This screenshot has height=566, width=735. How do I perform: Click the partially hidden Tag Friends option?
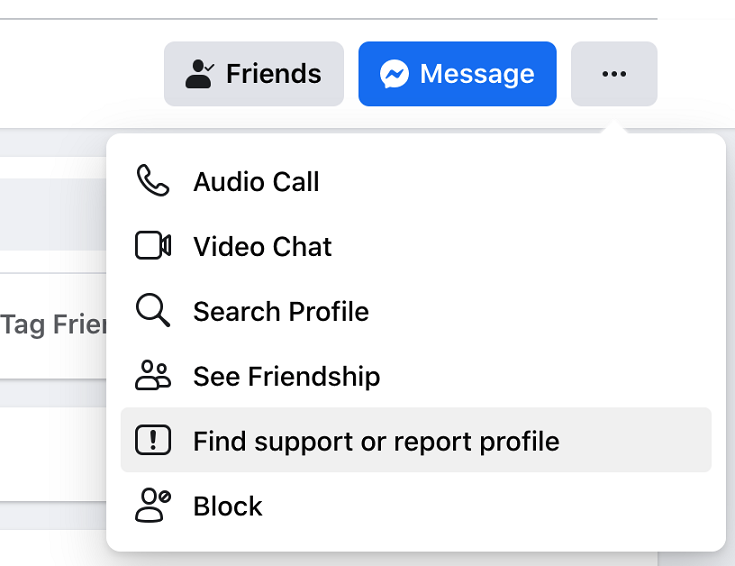tap(54, 325)
